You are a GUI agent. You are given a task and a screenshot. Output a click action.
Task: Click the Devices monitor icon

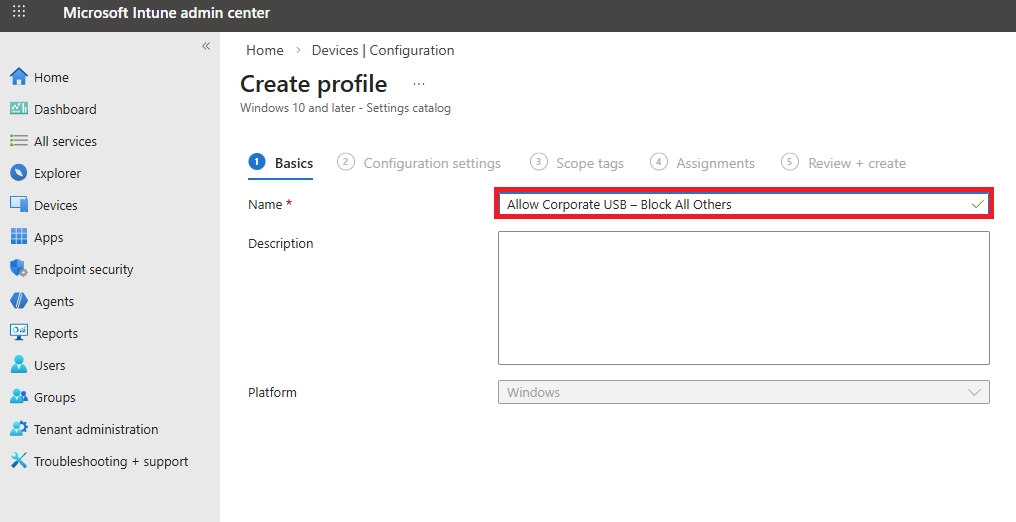tap(19, 205)
